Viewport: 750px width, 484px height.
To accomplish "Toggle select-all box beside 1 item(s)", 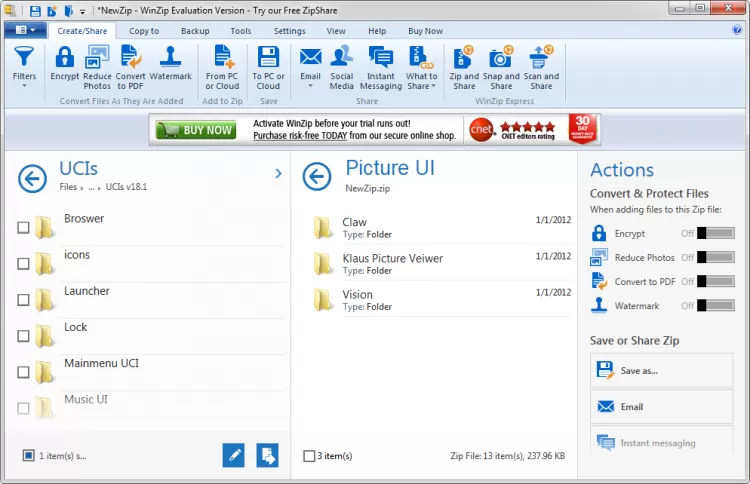I will [29, 455].
